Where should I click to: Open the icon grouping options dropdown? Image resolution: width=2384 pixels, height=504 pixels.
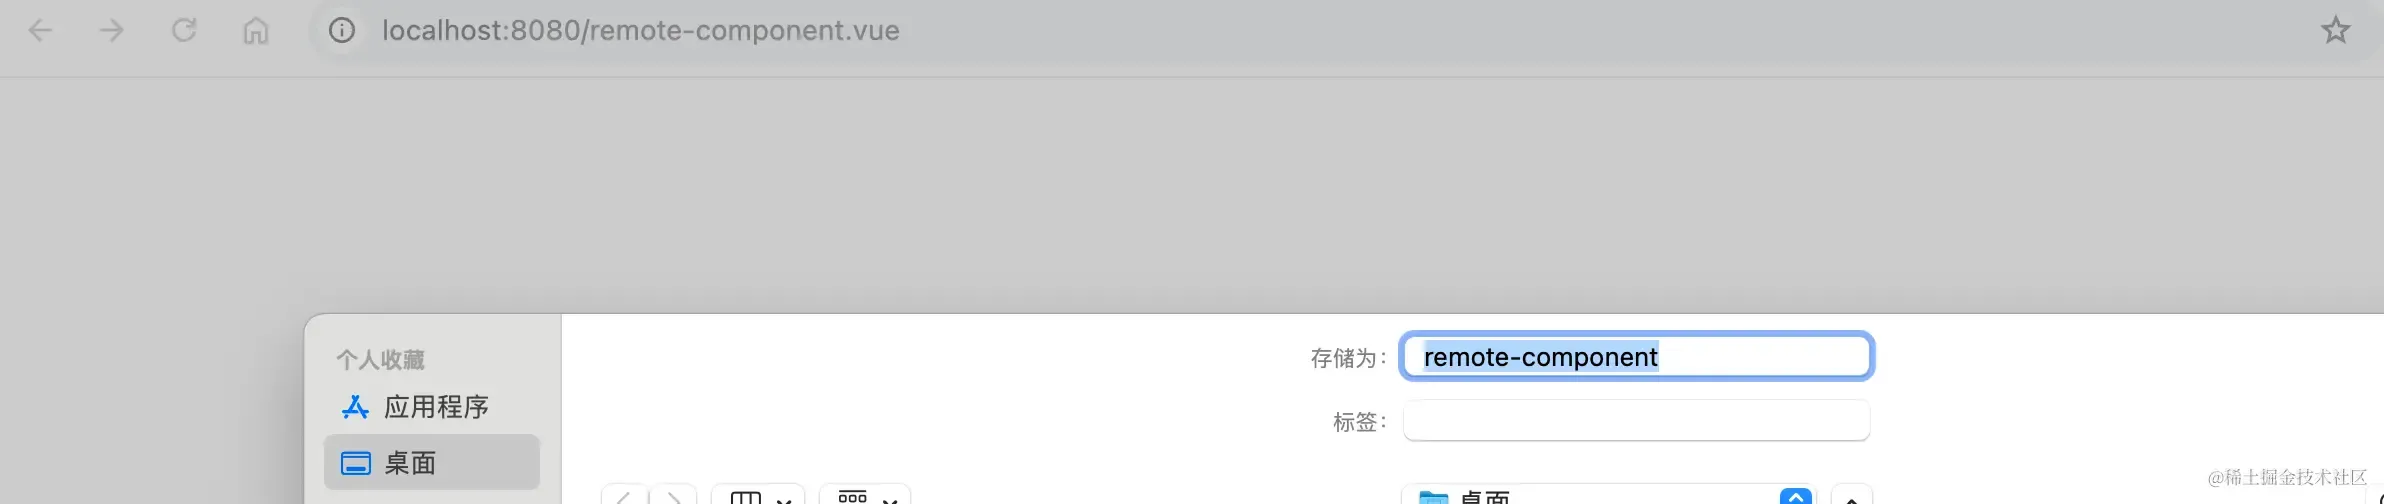click(866, 496)
